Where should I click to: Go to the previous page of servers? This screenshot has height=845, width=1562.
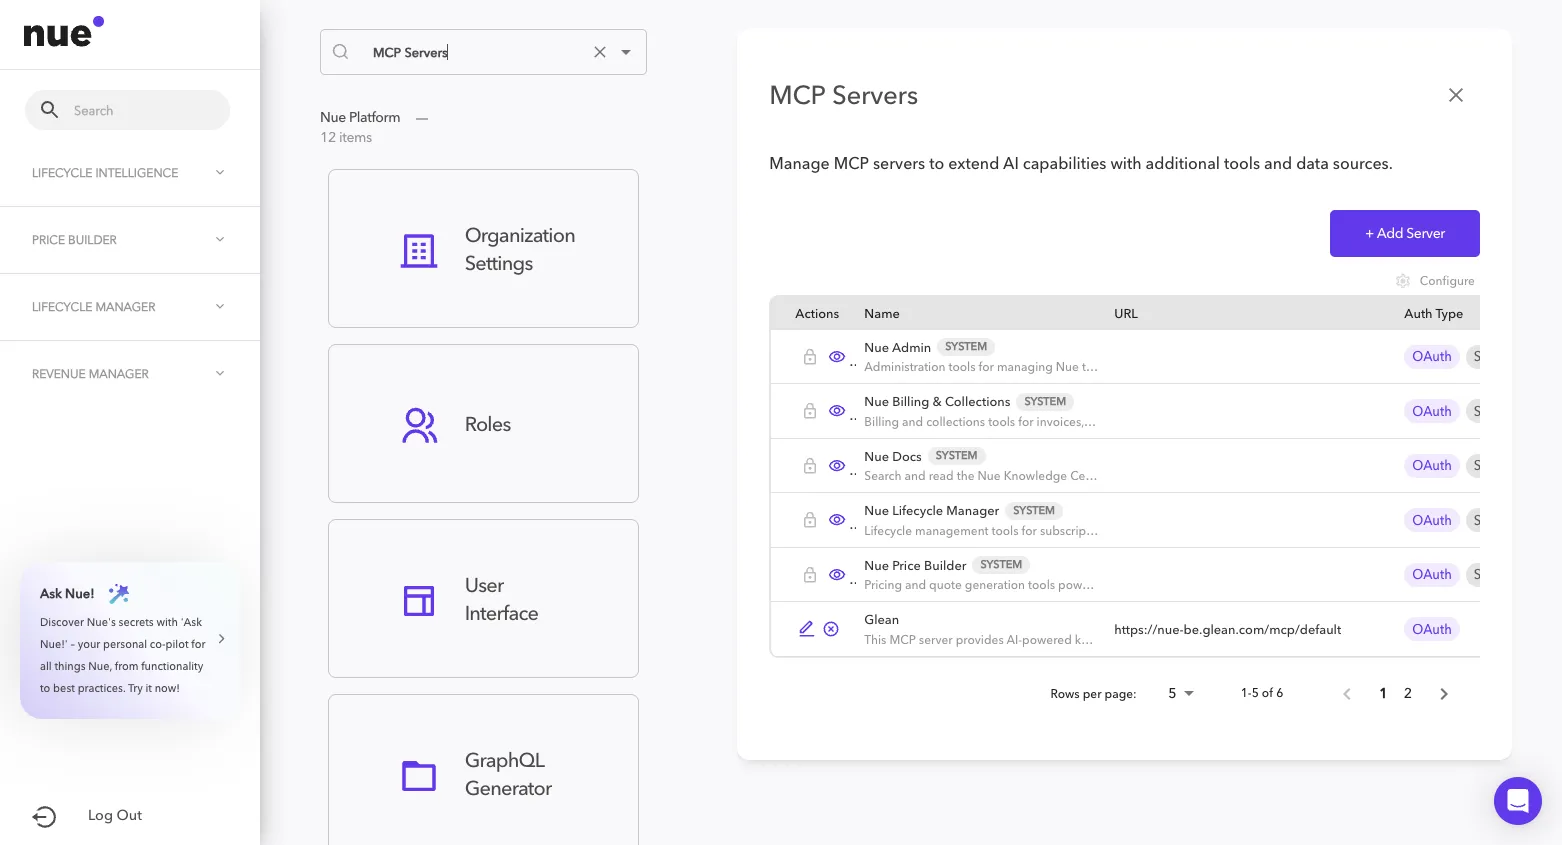tap(1347, 694)
